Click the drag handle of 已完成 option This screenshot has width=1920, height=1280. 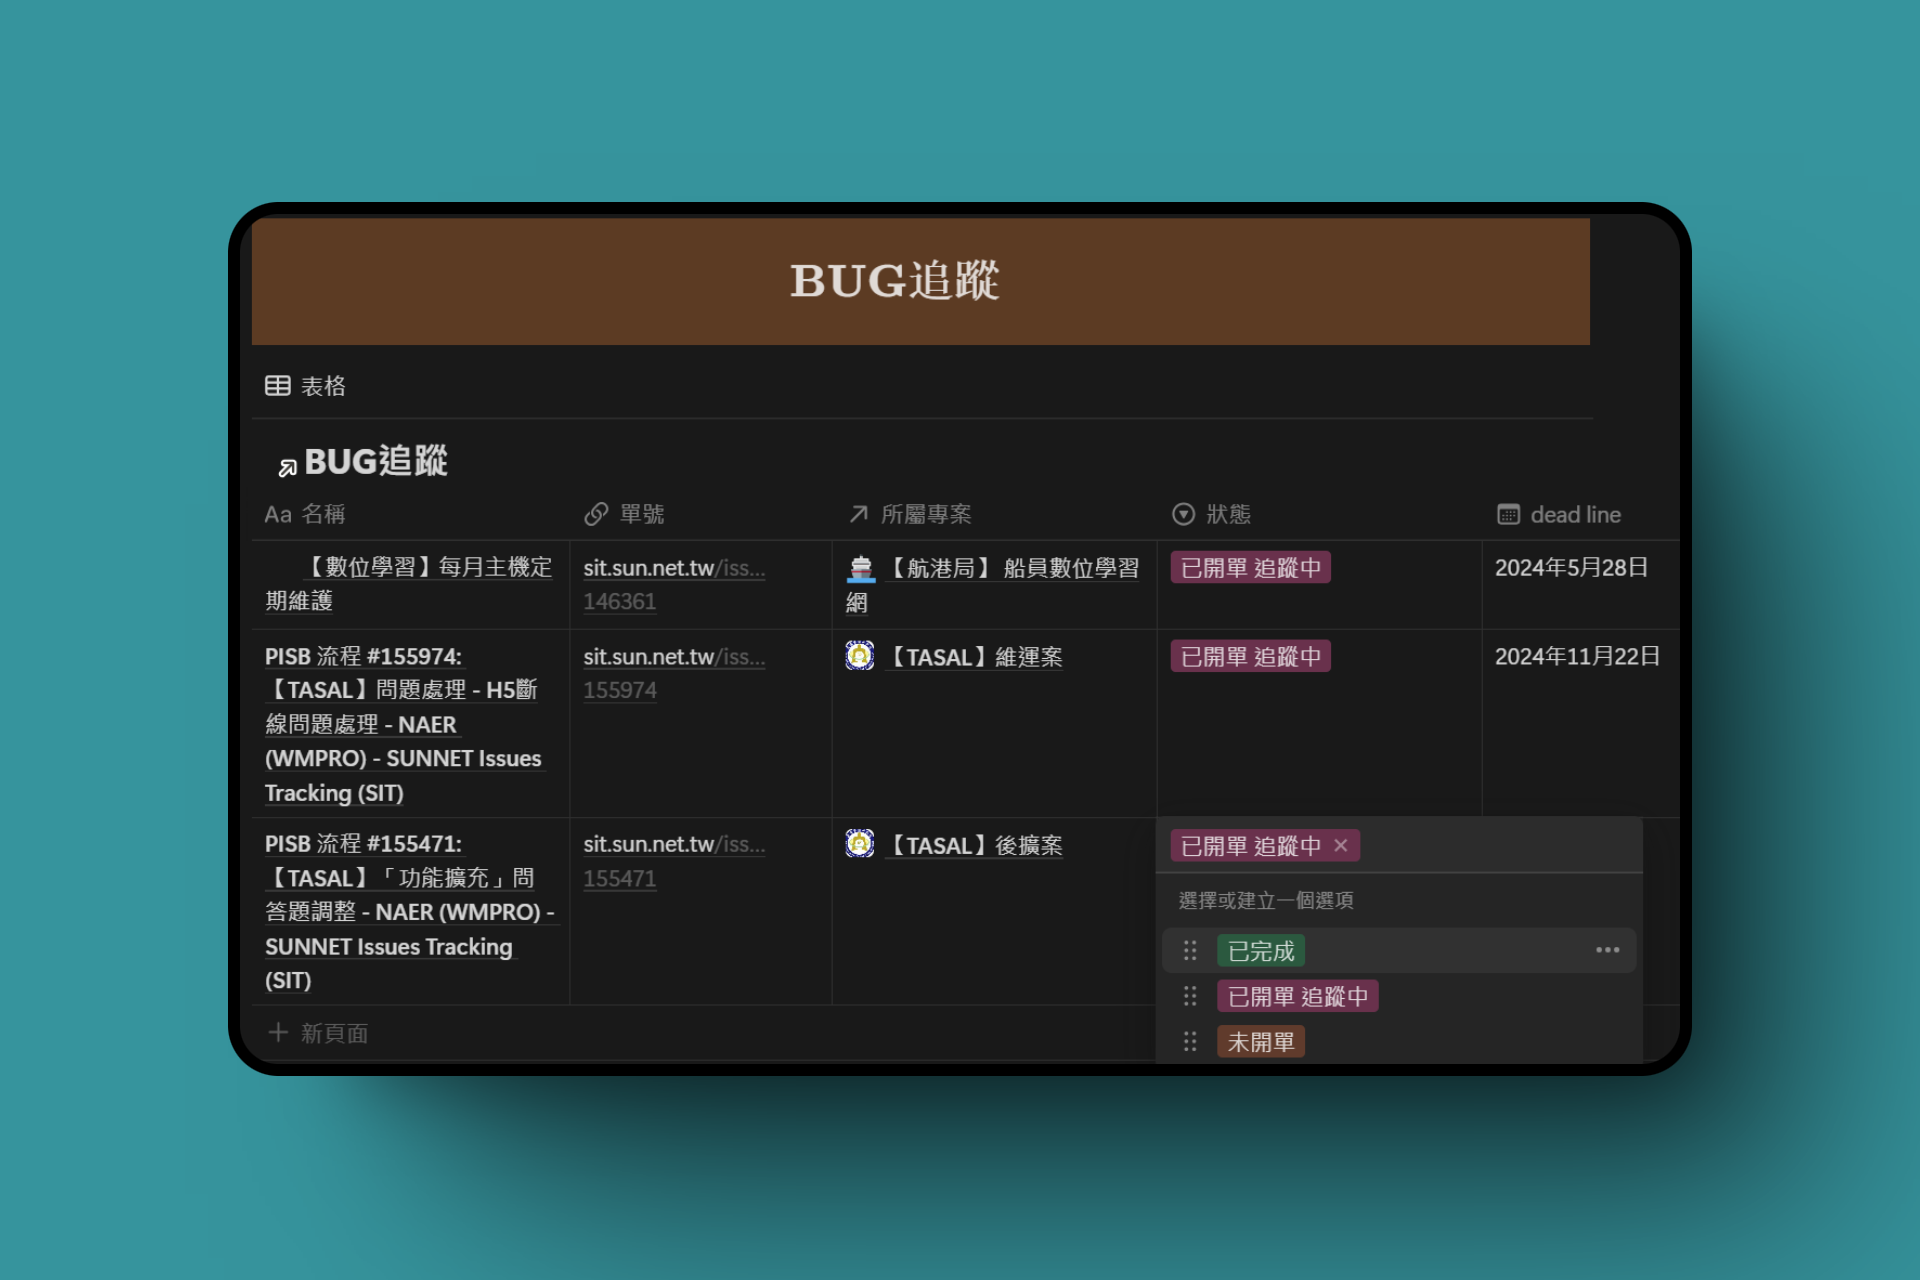pos(1190,951)
